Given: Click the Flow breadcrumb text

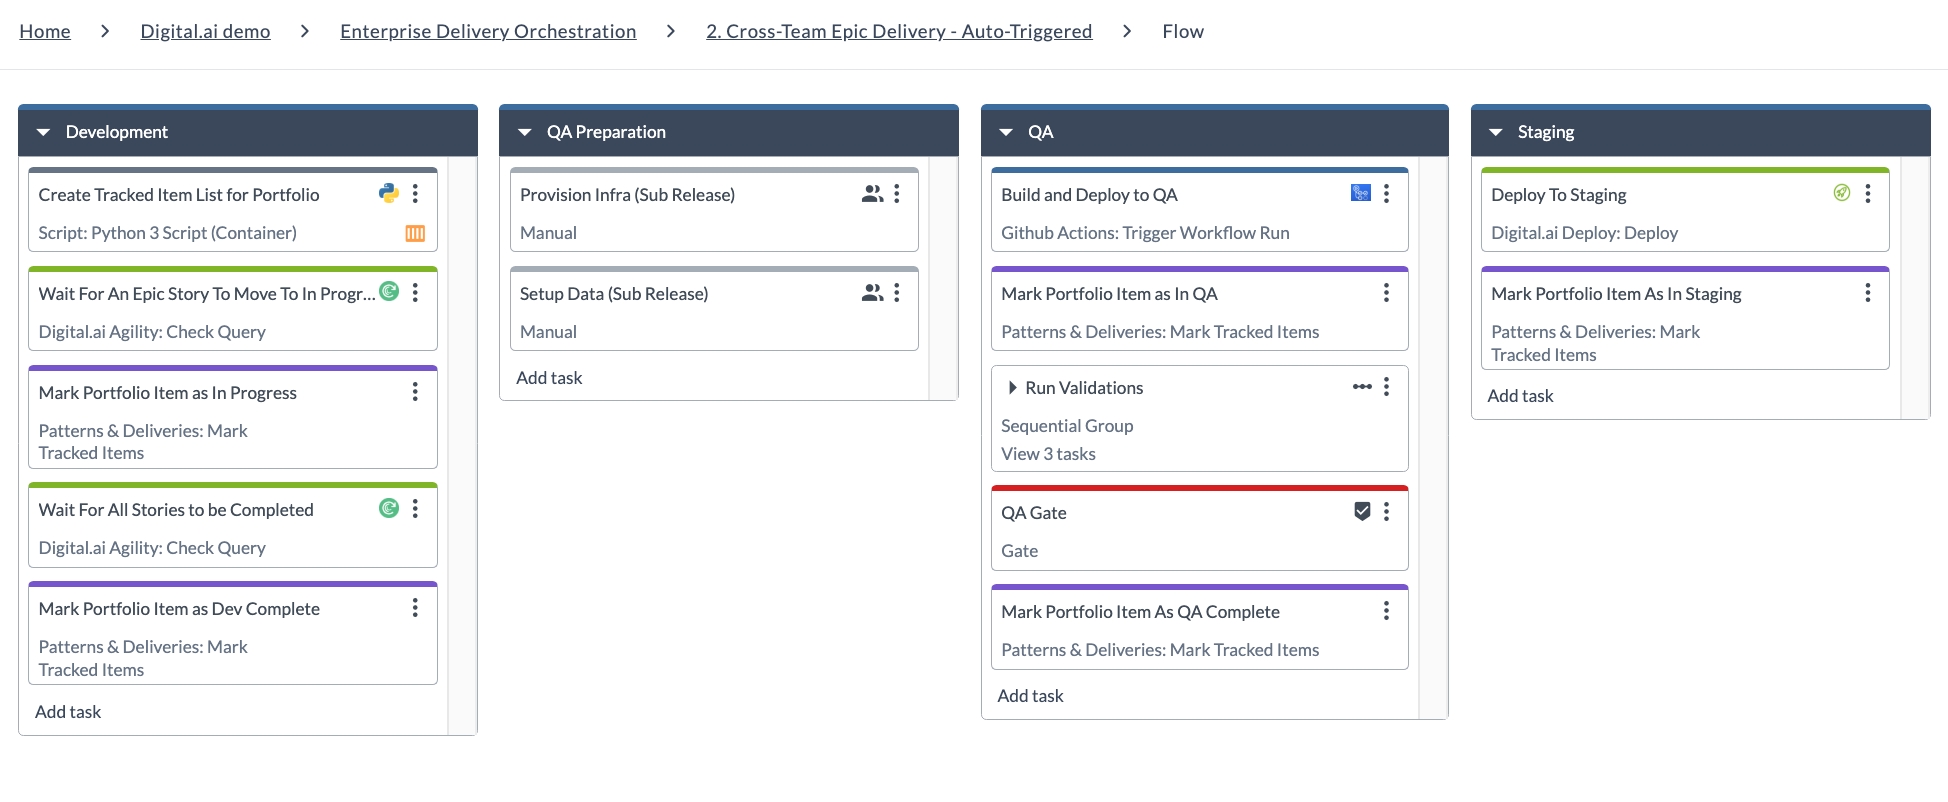Looking at the screenshot, I should point(1183,31).
